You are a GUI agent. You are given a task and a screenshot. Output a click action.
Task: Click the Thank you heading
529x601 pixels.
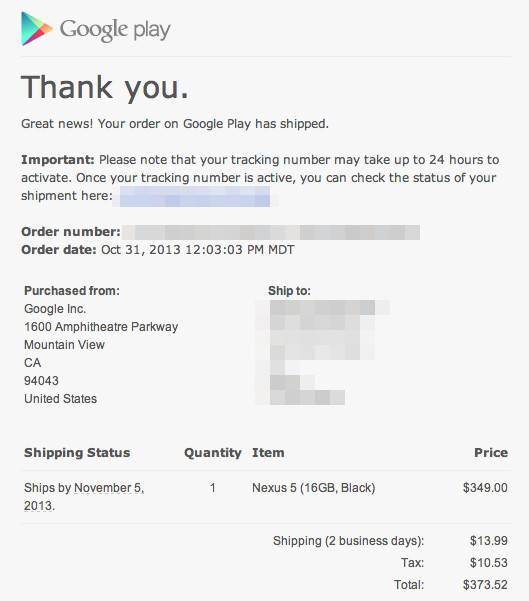tap(105, 88)
